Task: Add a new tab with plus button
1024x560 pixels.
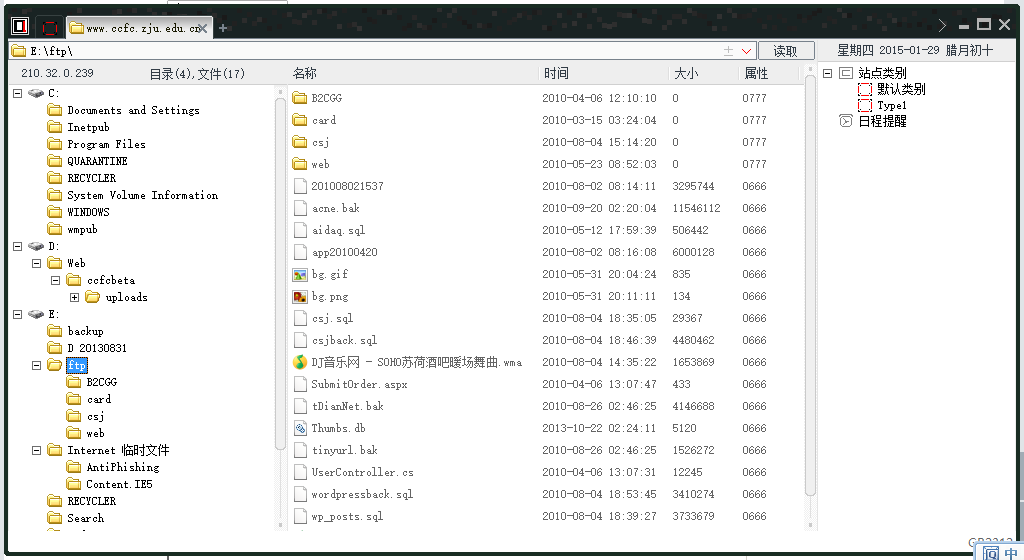Action: (x=223, y=28)
